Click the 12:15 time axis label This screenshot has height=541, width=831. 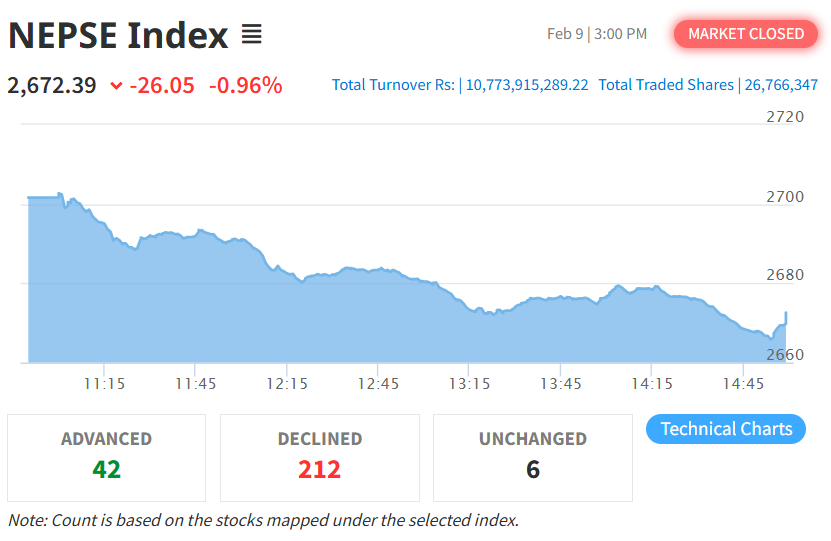287,383
